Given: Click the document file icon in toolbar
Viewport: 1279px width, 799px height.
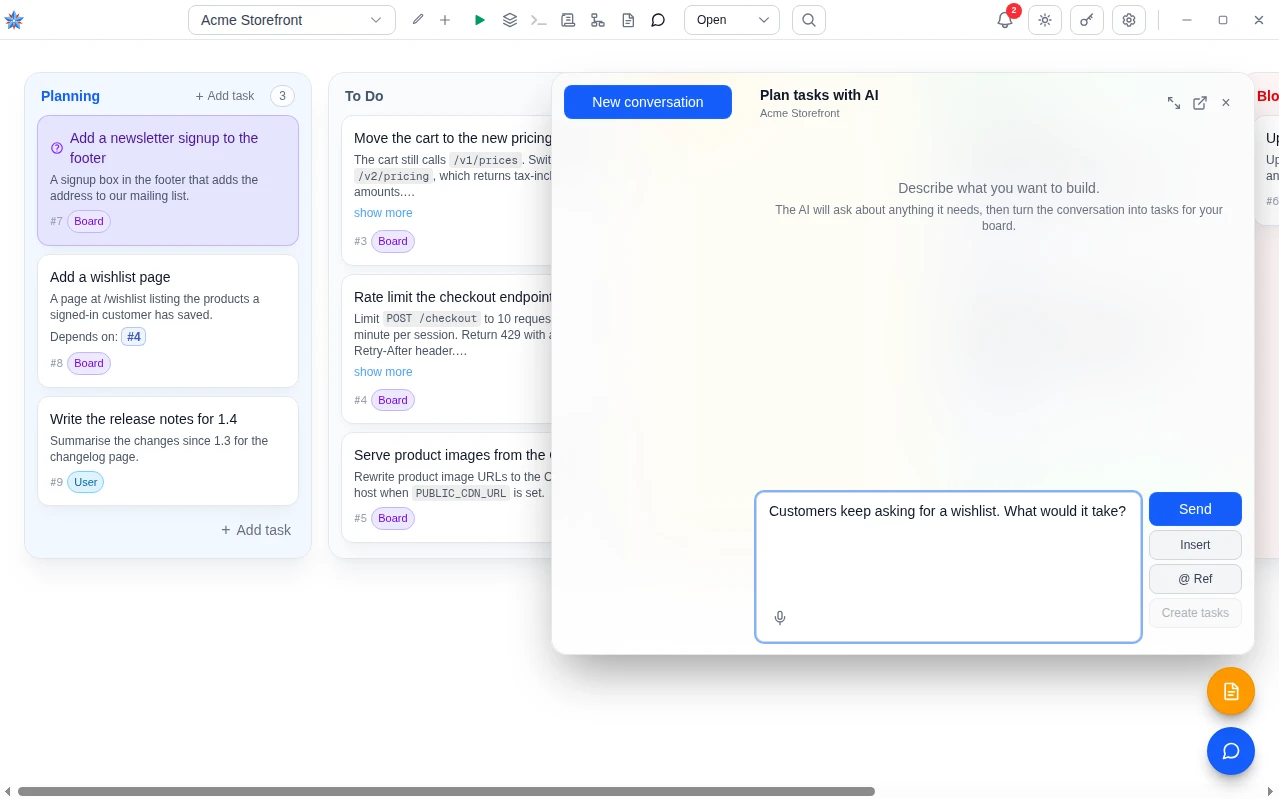Looking at the screenshot, I should [x=628, y=20].
